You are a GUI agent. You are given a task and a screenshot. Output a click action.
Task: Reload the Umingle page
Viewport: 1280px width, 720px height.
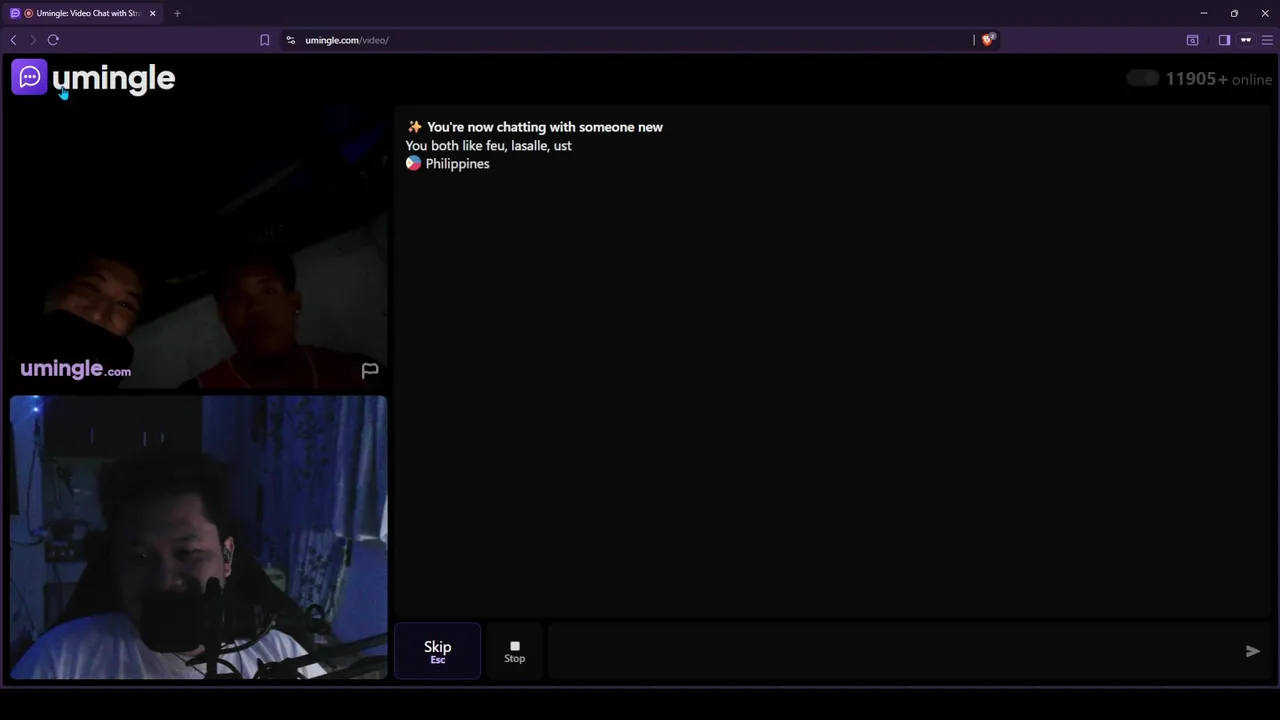click(53, 40)
